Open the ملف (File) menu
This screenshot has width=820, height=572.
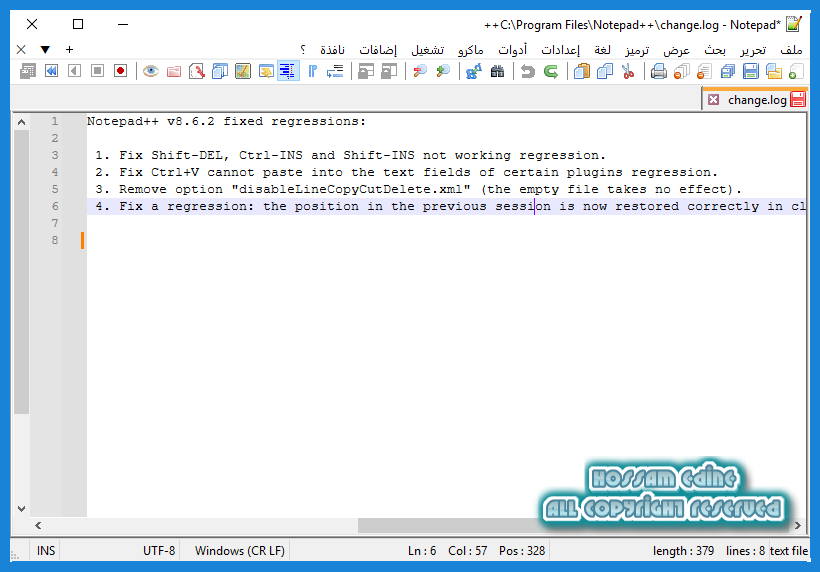(791, 50)
